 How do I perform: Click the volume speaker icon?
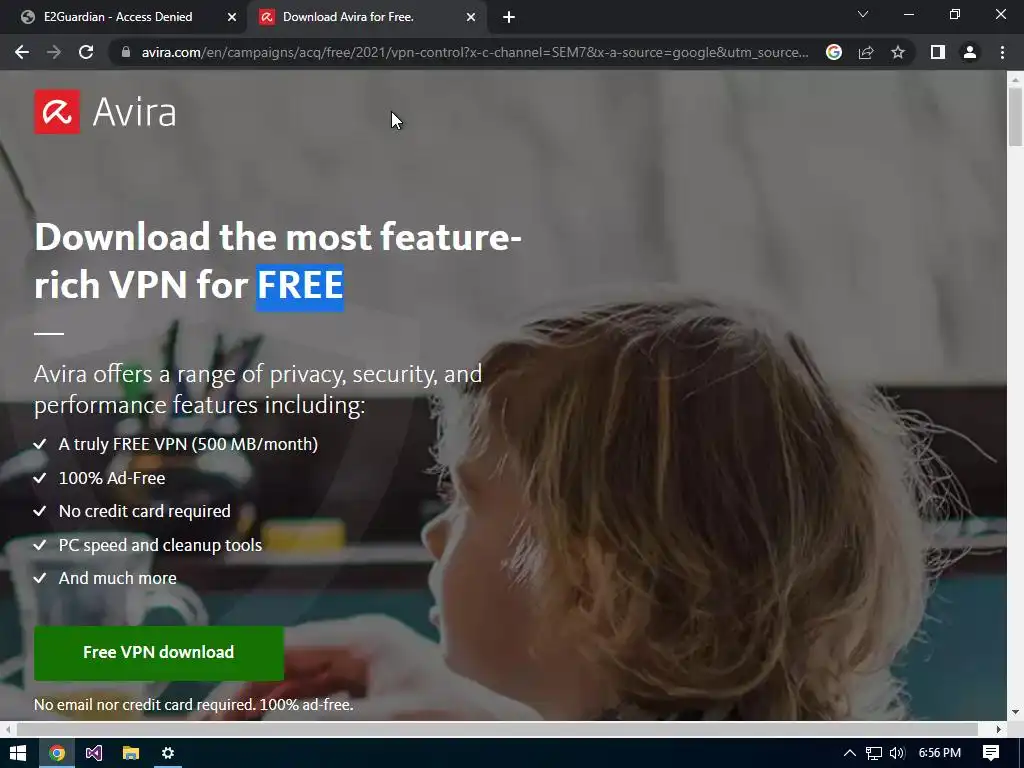[x=897, y=753]
